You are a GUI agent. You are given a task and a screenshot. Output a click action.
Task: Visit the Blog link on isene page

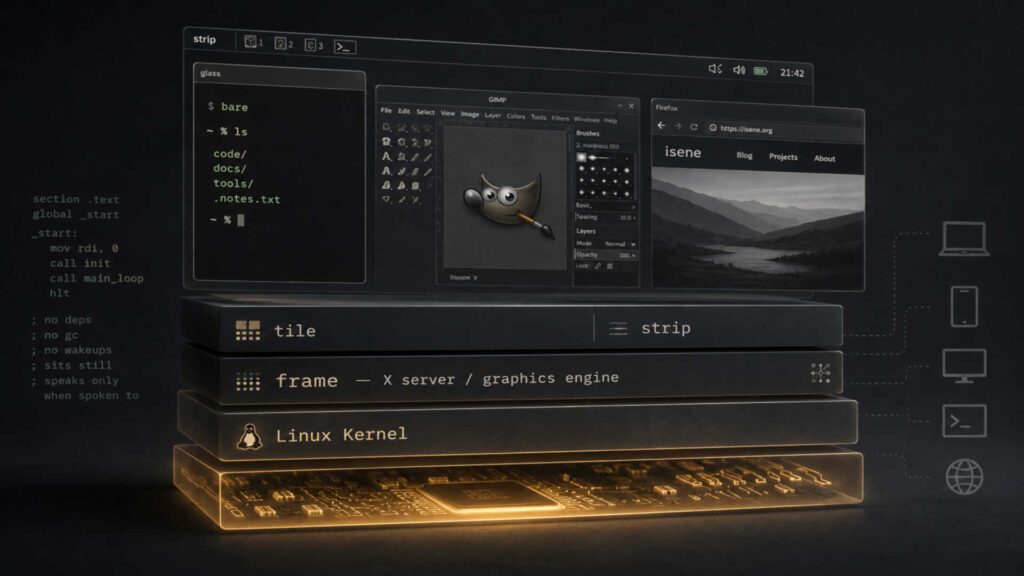(x=744, y=155)
